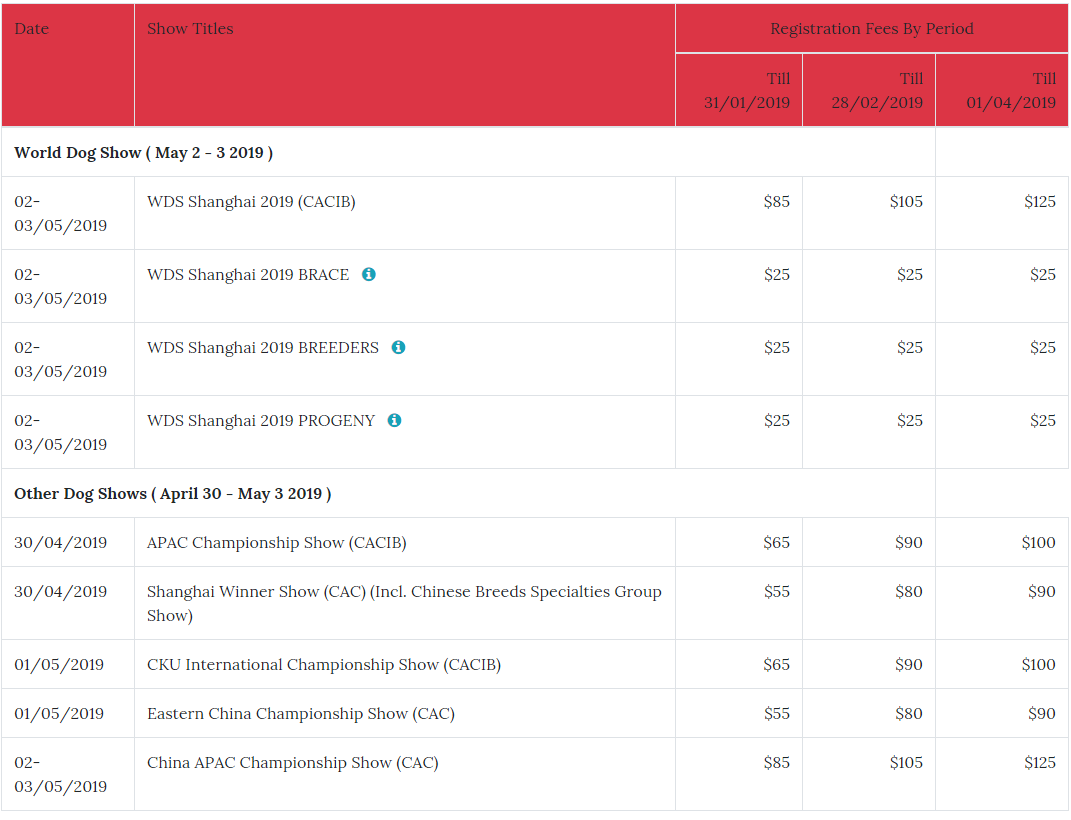Click the World Dog Show section heading
This screenshot has width=1071, height=820.
[143, 153]
